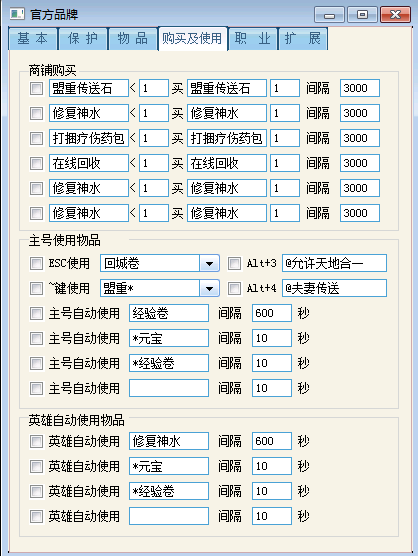This screenshot has height=556, width=418.
Task: Click the 主号使用物品 group label
Action: tap(65, 240)
